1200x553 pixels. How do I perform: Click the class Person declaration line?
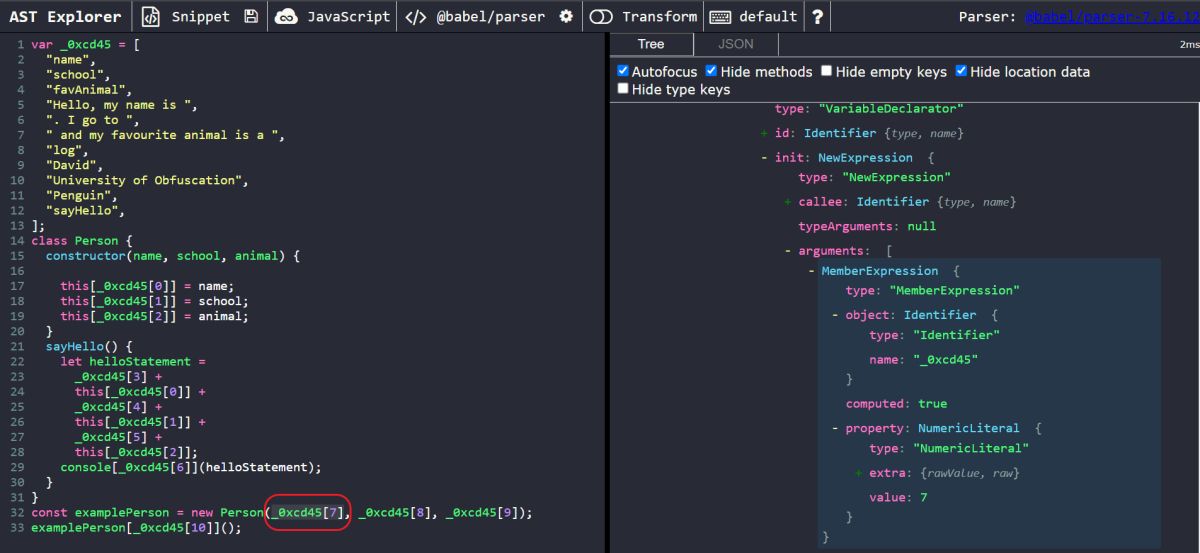point(82,241)
